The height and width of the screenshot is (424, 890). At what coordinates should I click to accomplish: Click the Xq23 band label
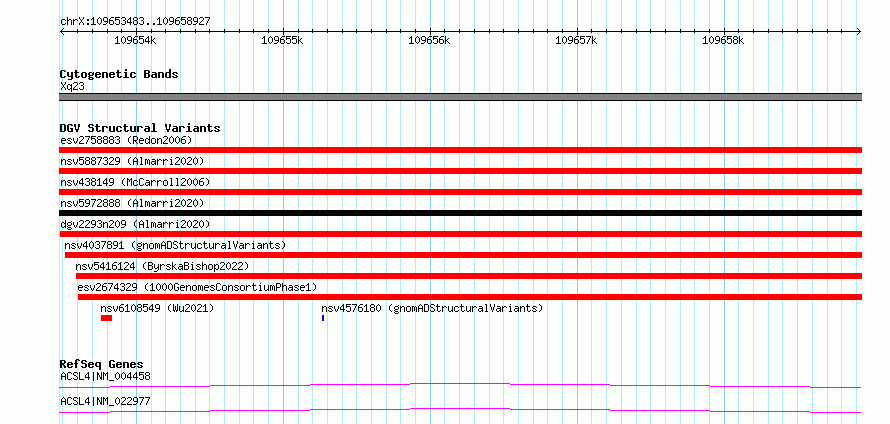coord(72,86)
